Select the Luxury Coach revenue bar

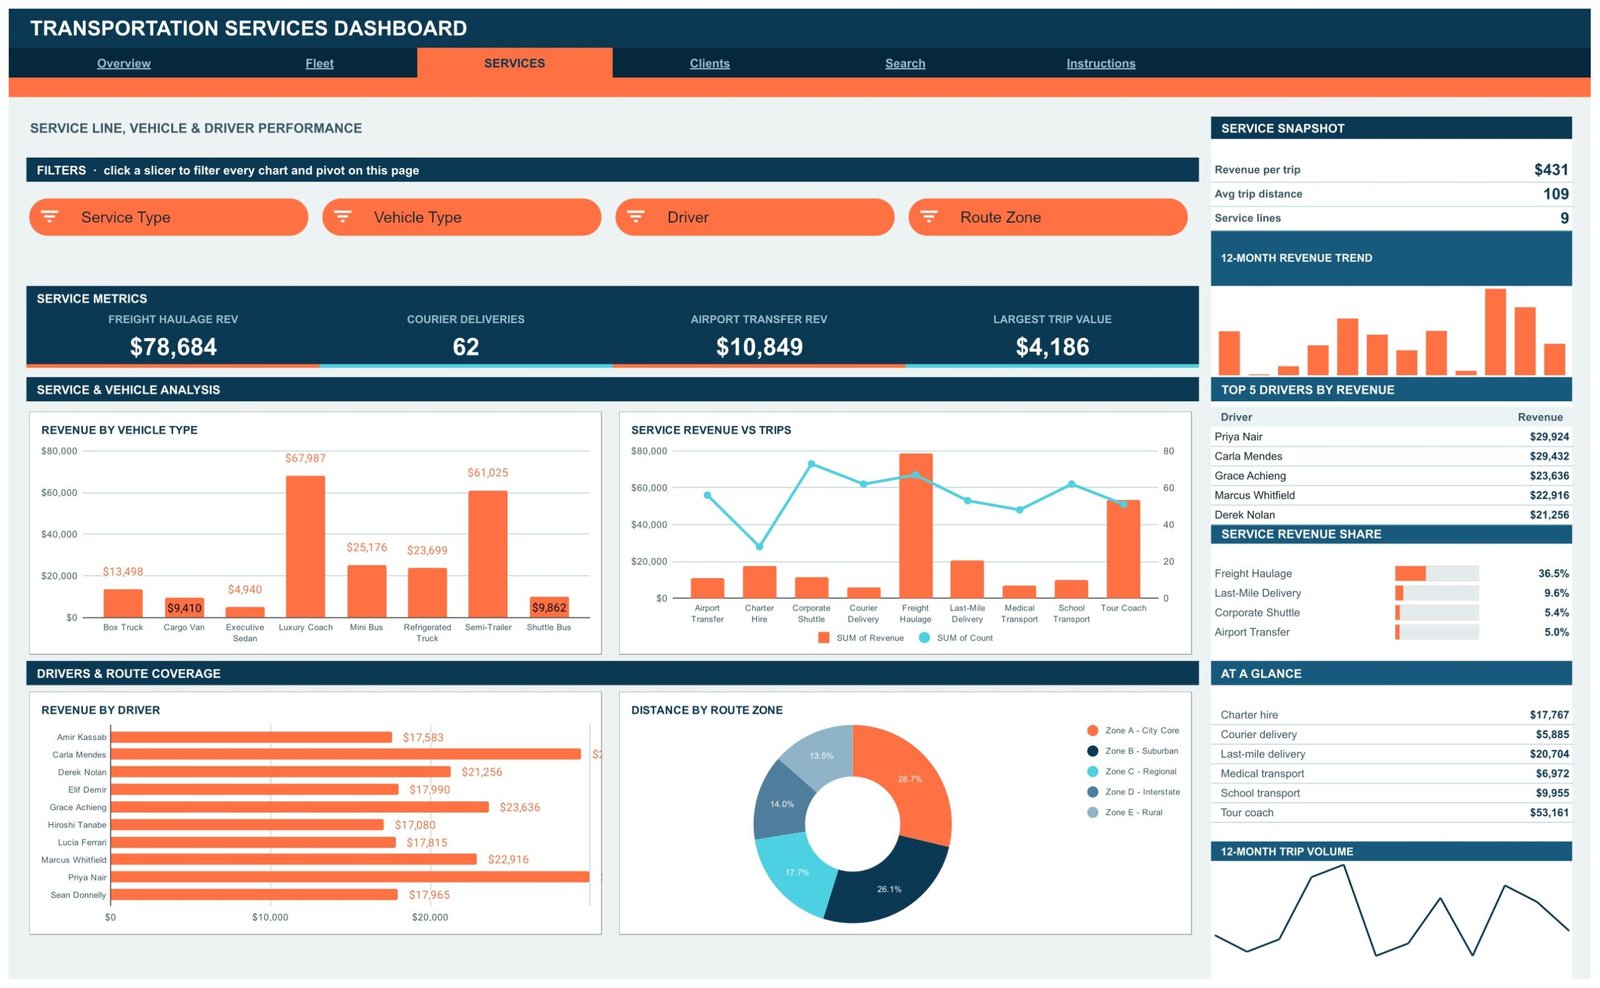tap(305, 546)
